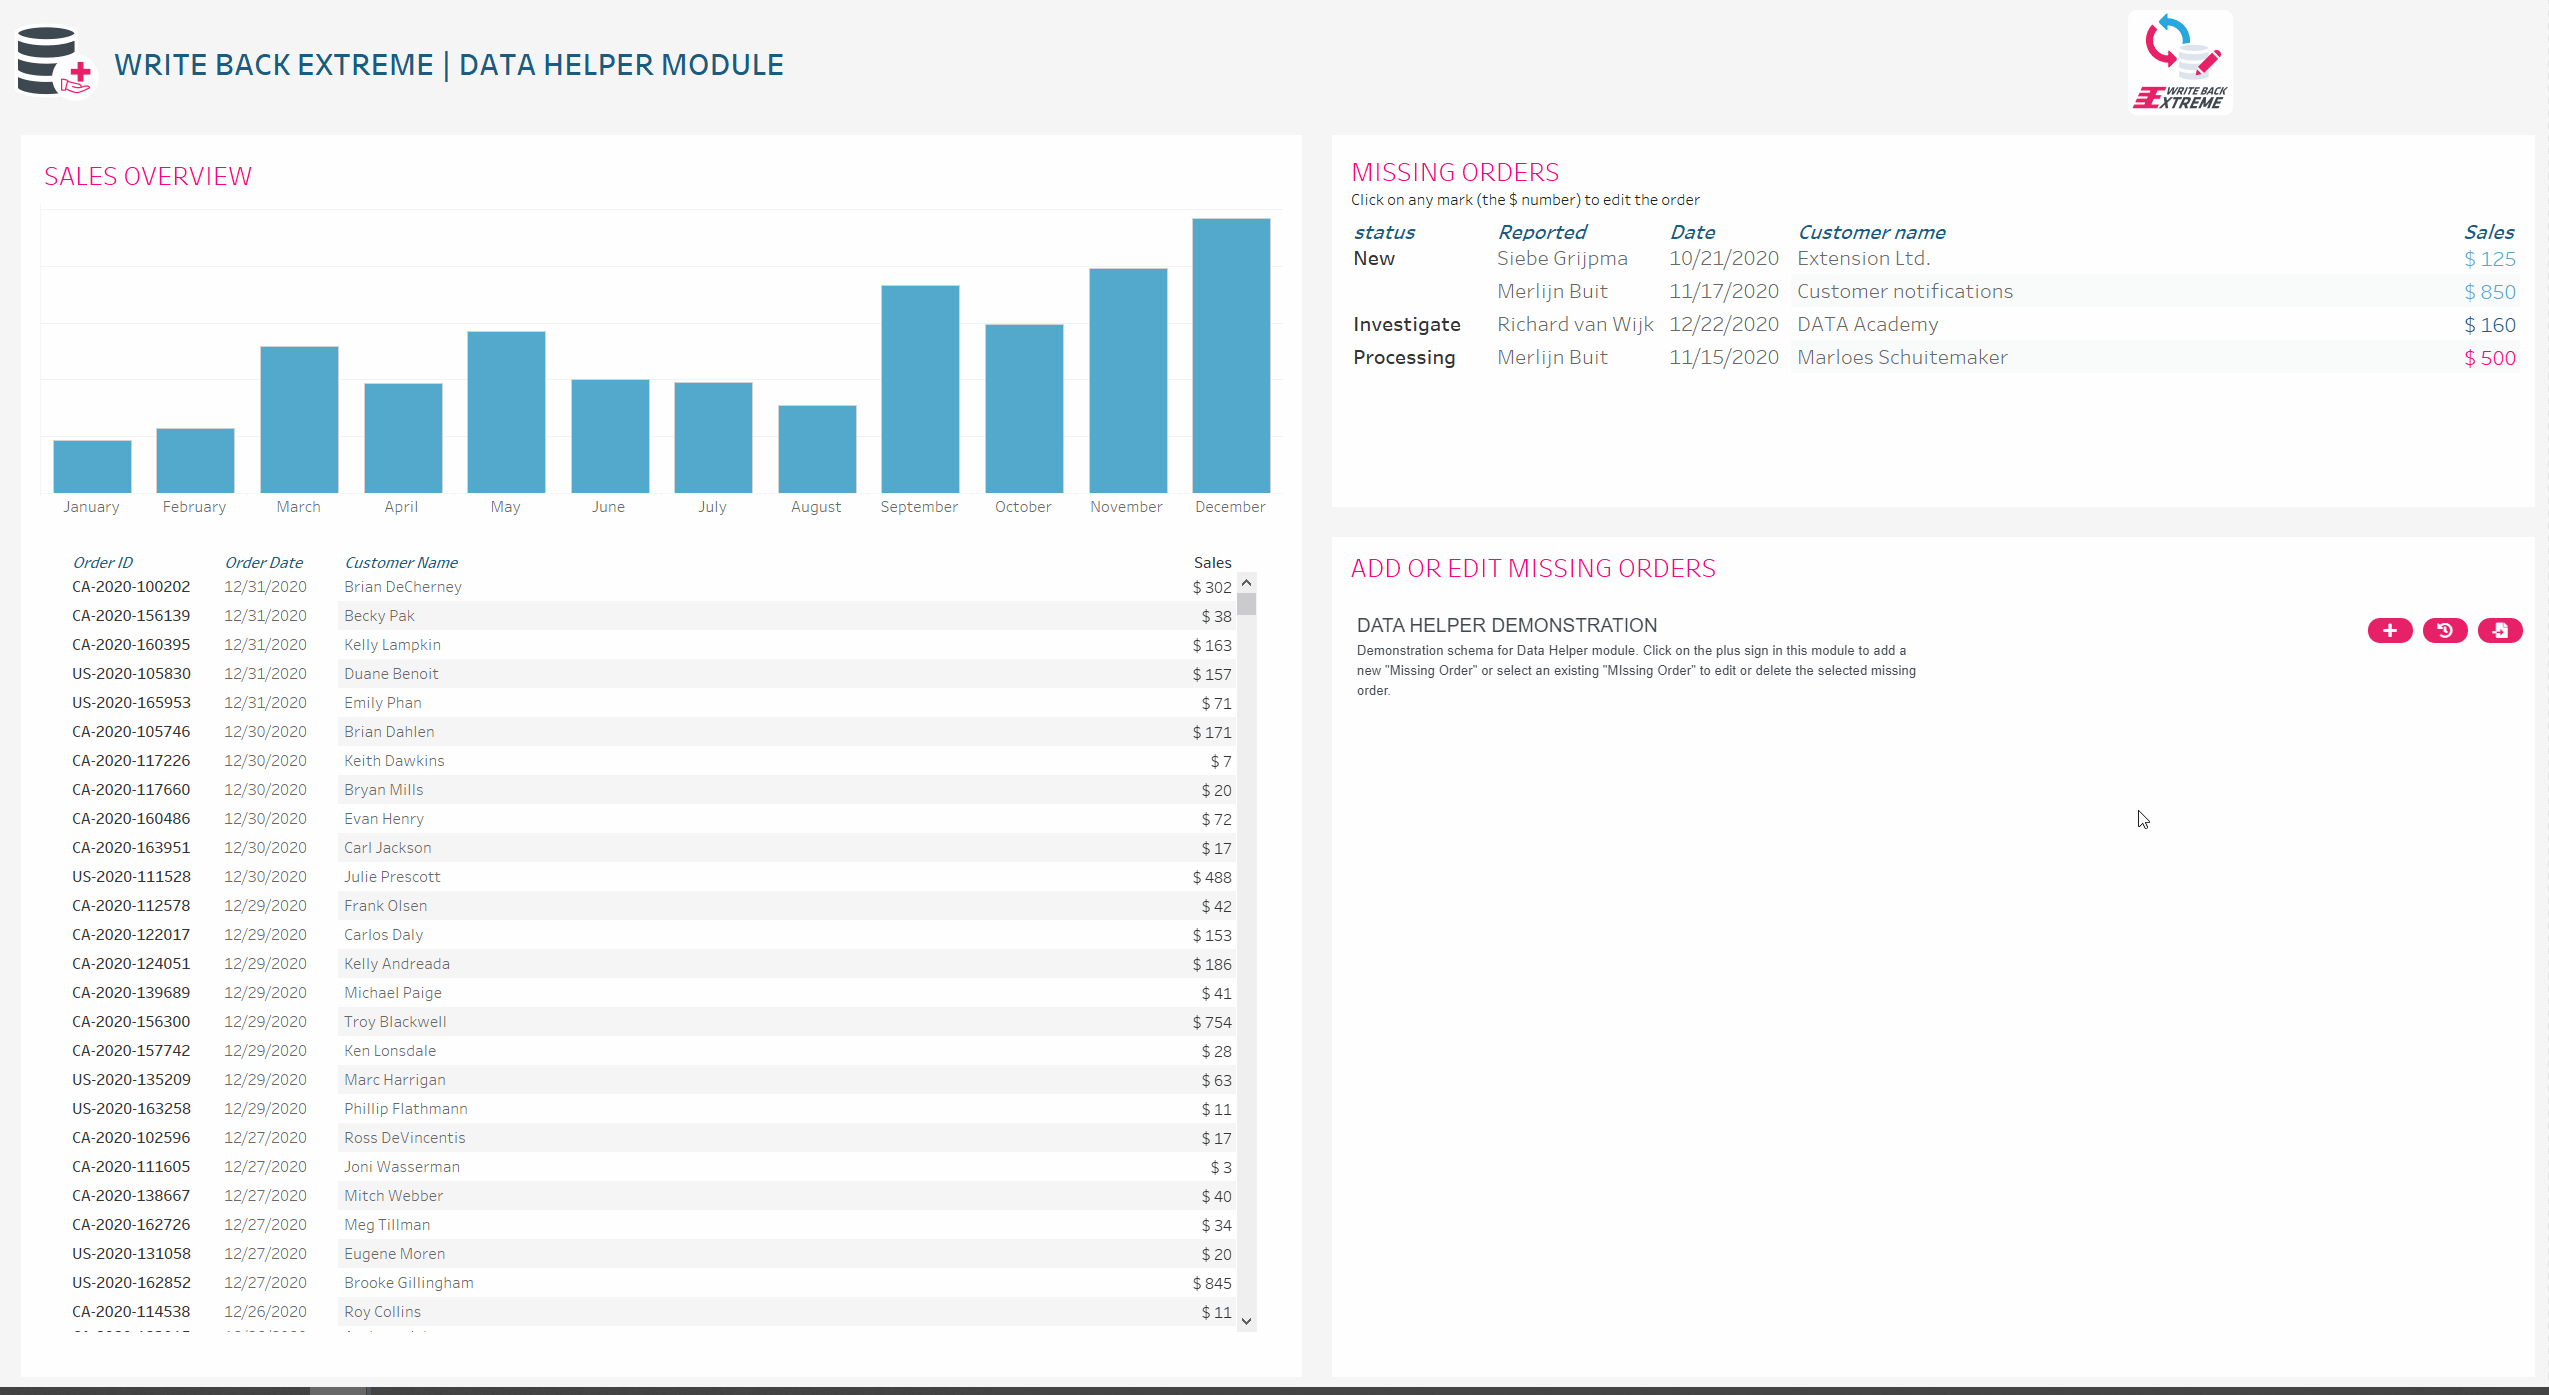Click the $ 125 sales mark
The width and height of the screenshot is (2549, 1395).
(2489, 259)
